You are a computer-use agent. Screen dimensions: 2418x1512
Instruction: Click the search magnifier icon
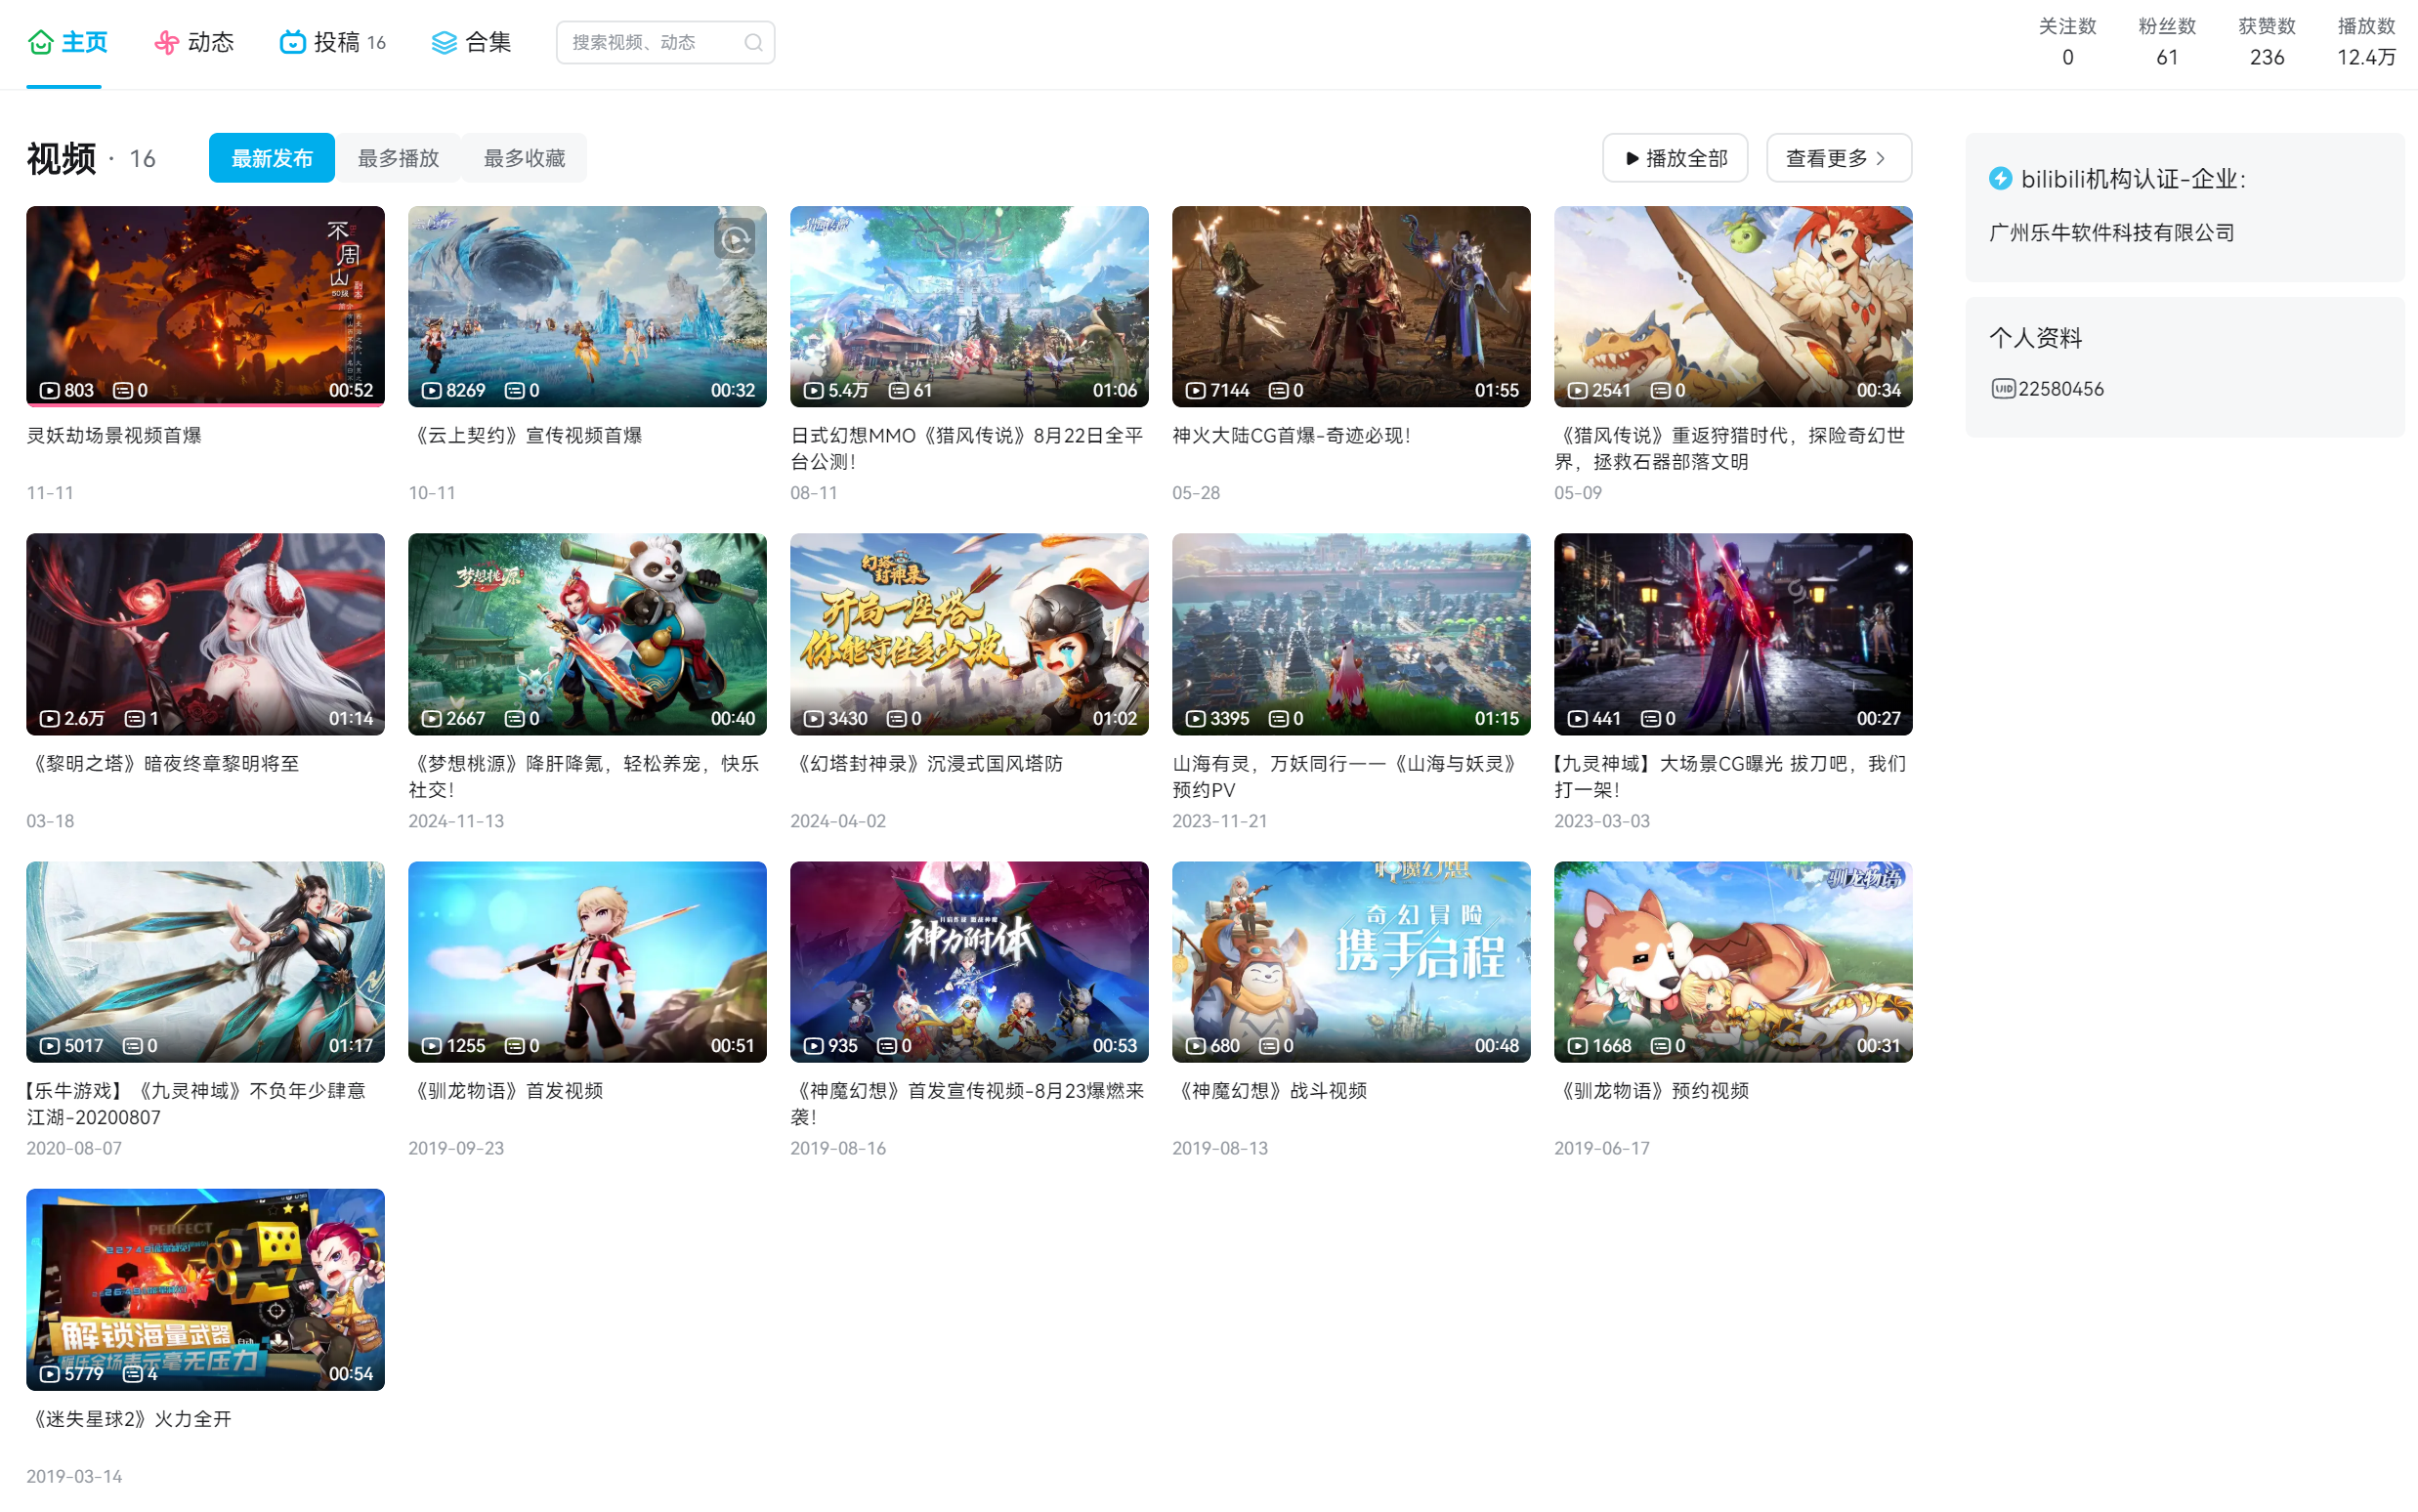pos(753,42)
